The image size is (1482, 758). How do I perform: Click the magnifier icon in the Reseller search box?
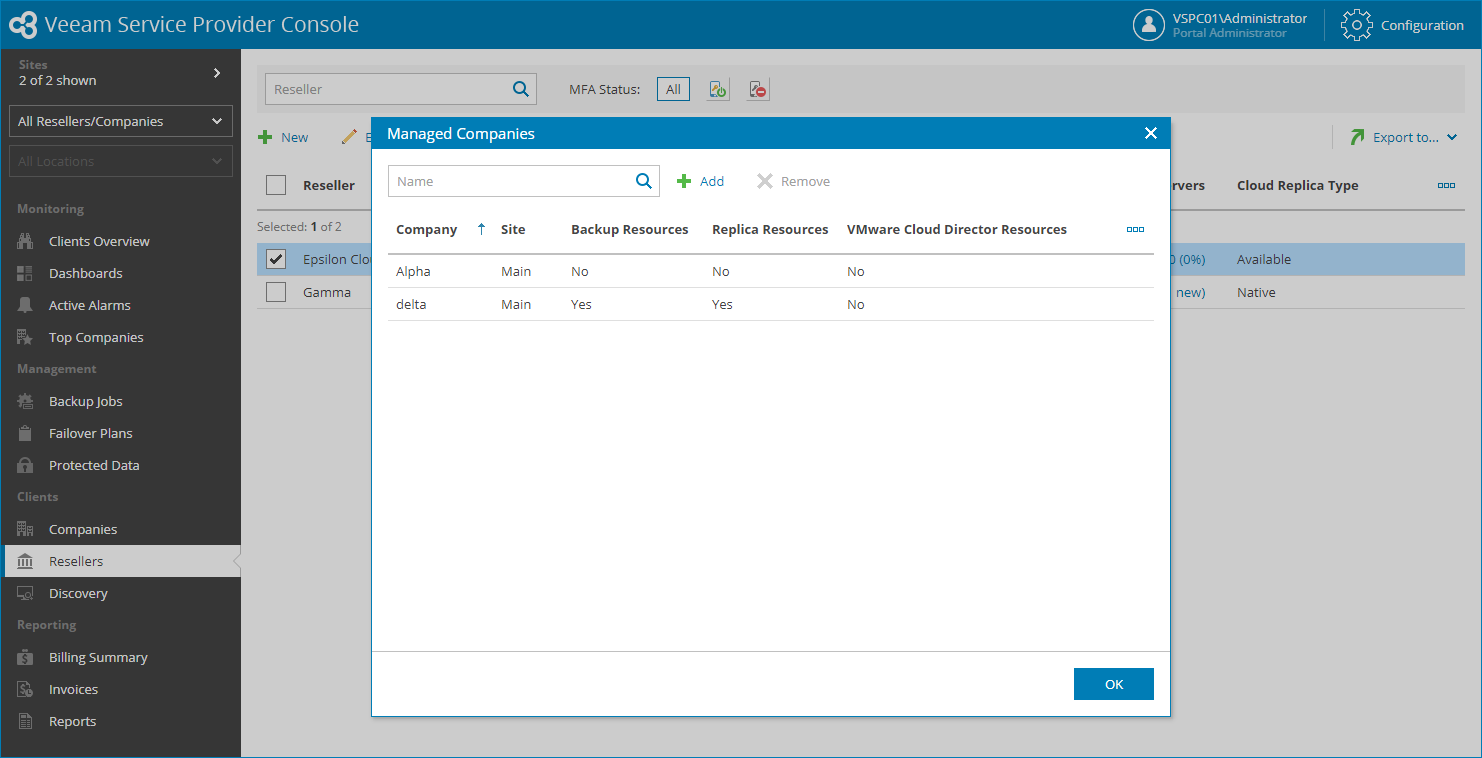tap(520, 89)
